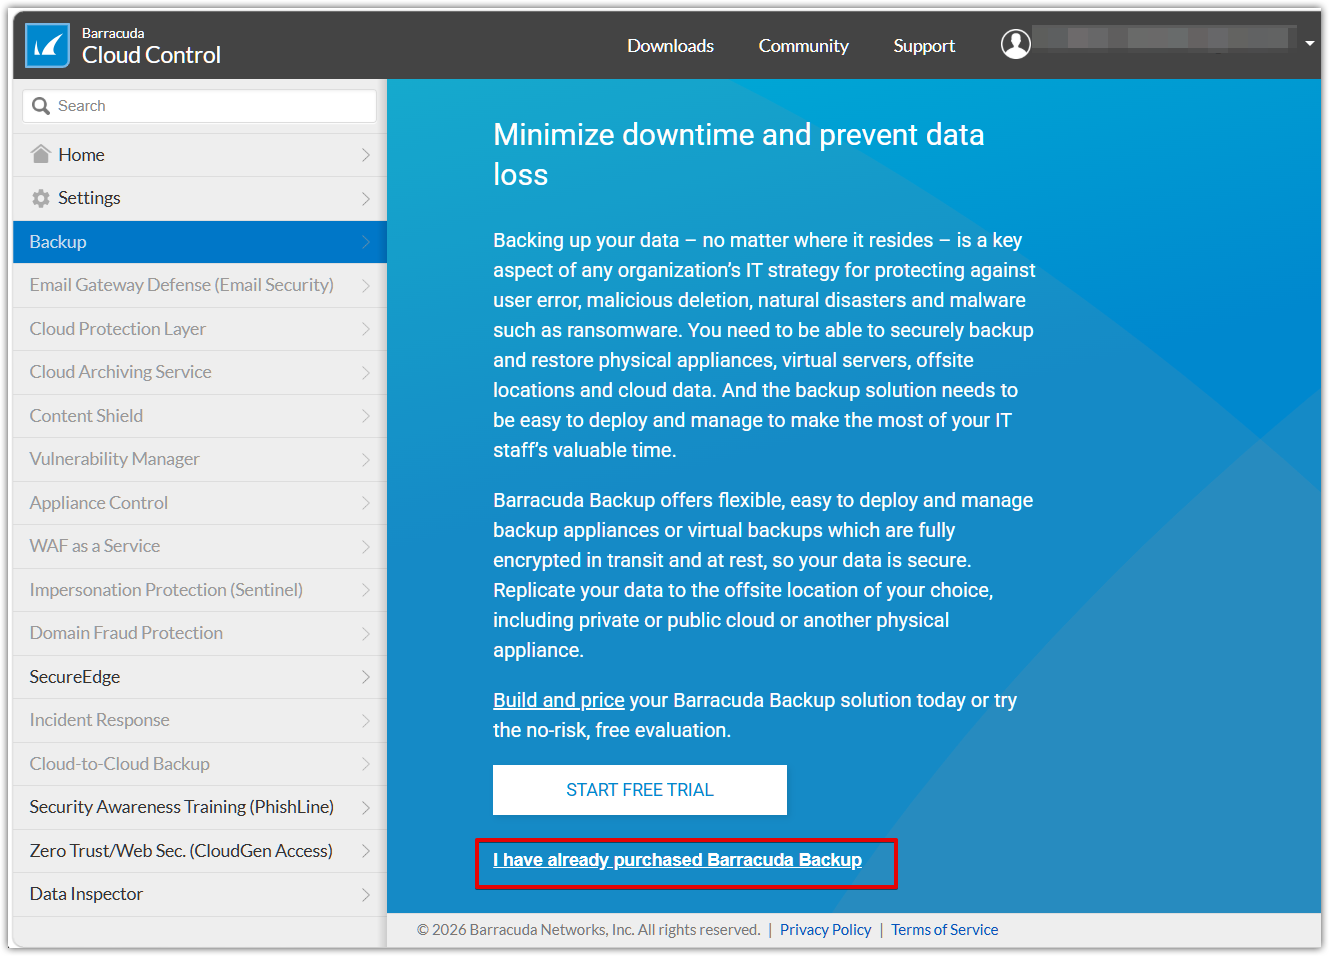Screen dimensions: 1329x956
Task: Click the Home house icon
Action: 41,154
